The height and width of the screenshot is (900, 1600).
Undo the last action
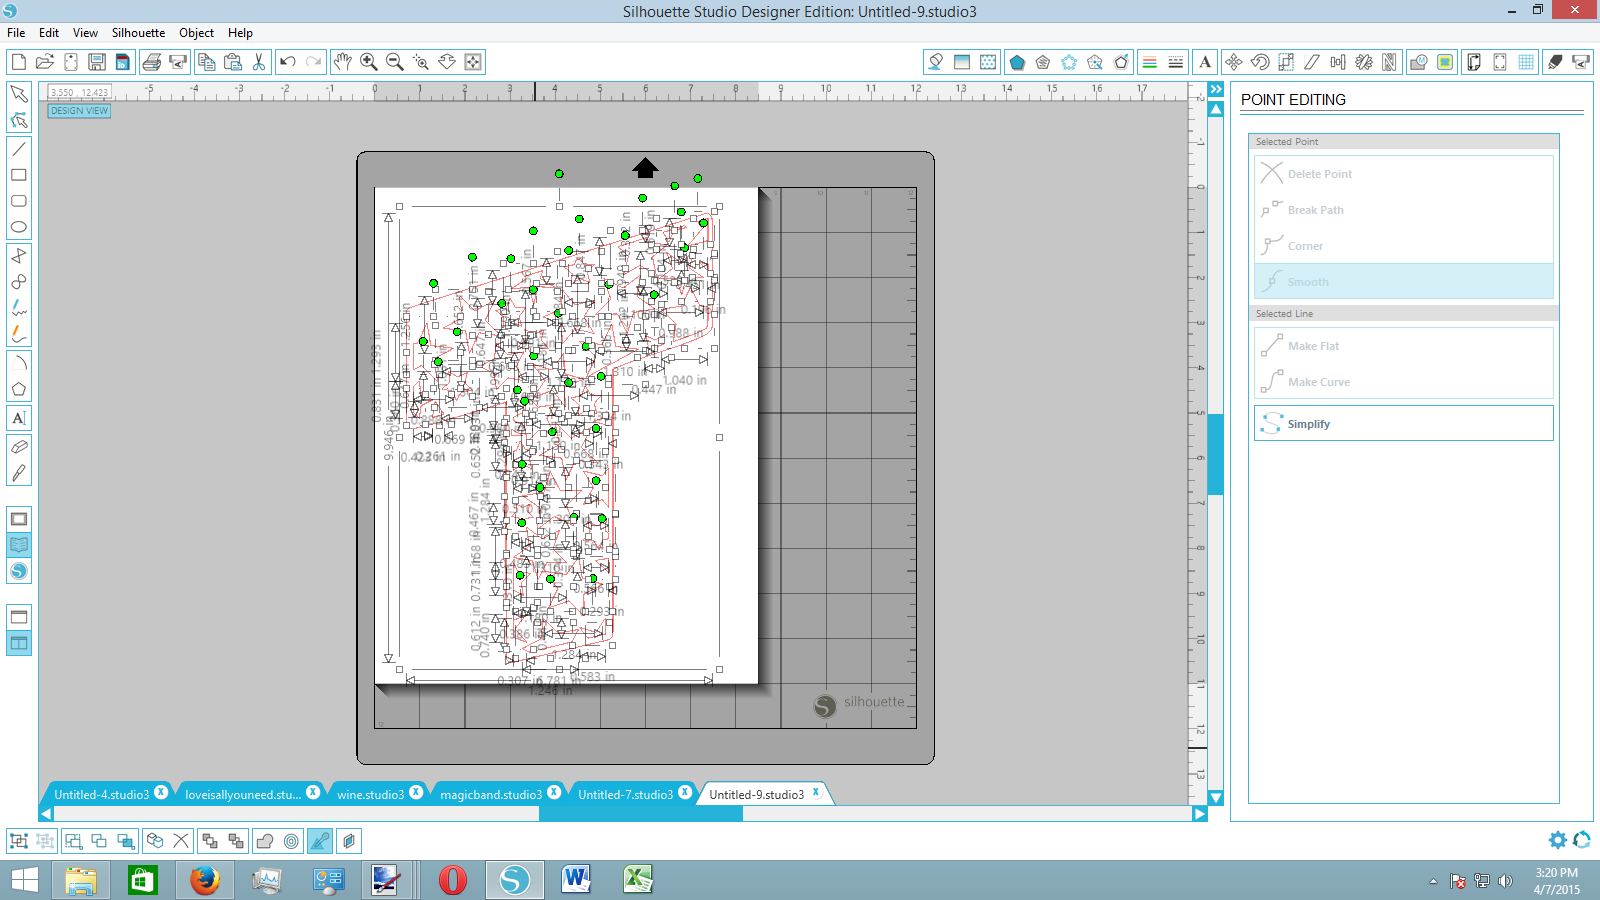tap(288, 62)
